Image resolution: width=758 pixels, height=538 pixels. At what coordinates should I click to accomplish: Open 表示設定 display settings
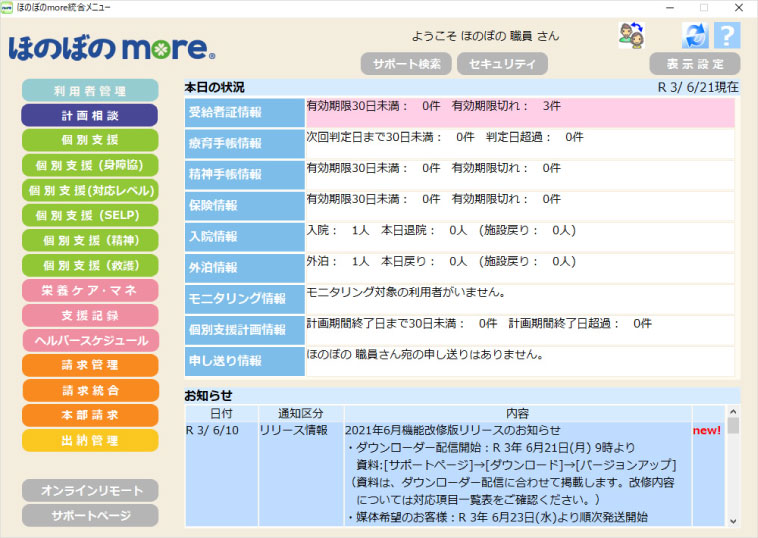694,64
